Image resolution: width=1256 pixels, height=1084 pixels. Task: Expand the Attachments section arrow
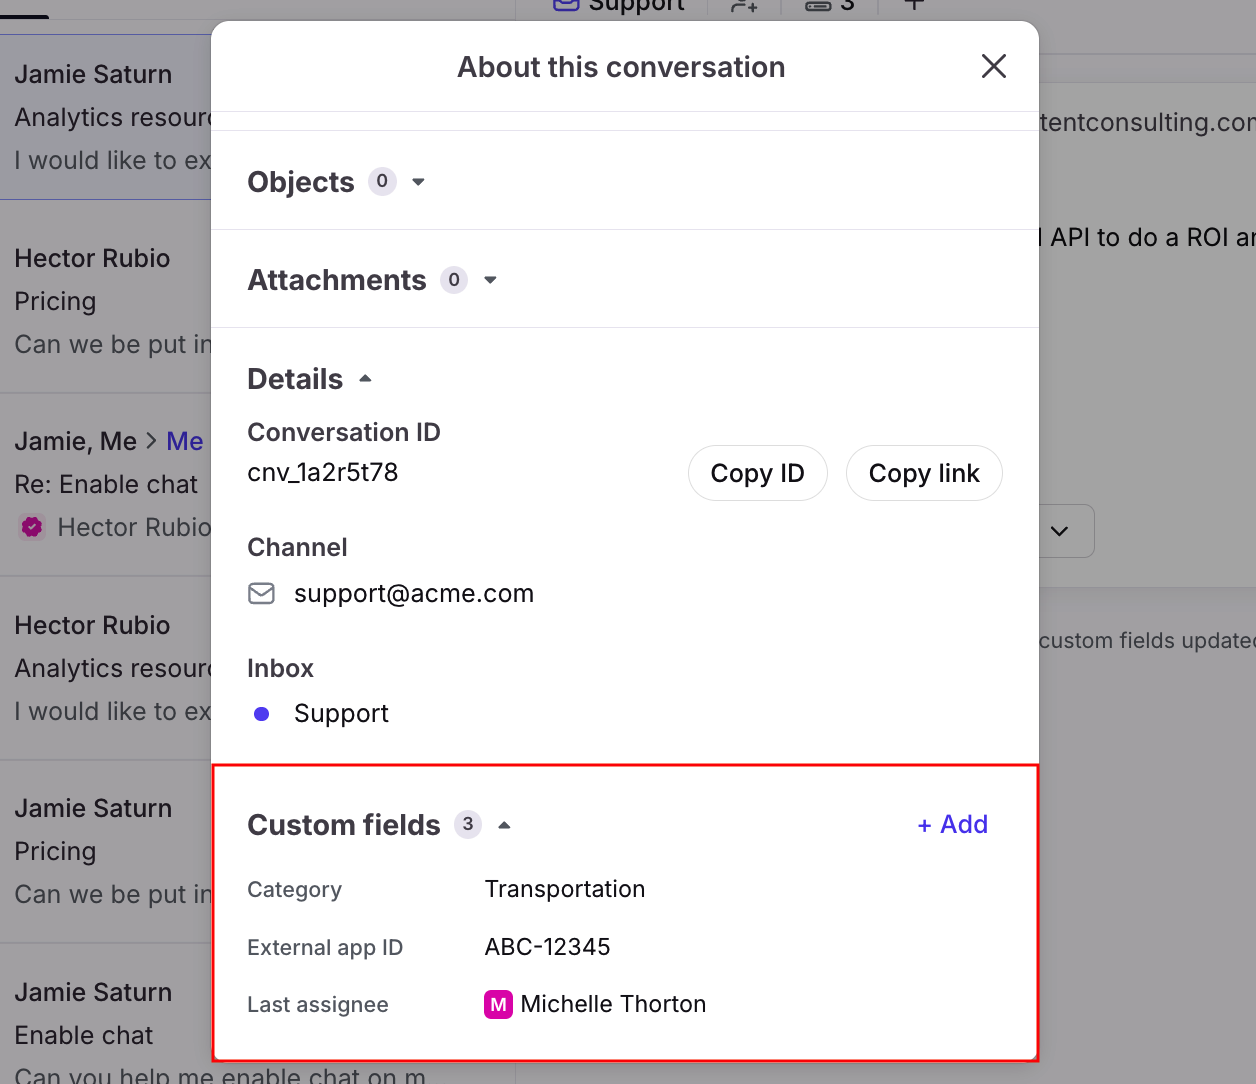(x=490, y=280)
